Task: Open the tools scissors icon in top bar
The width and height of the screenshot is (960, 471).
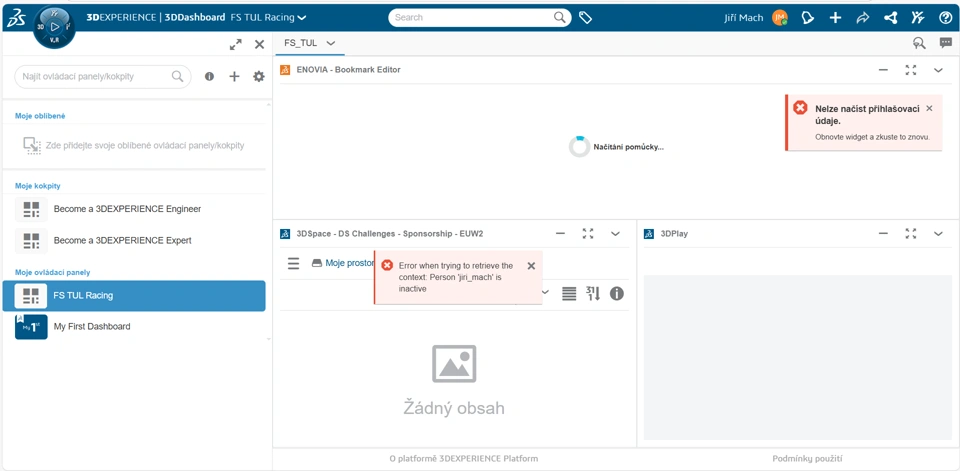Action: click(x=917, y=18)
